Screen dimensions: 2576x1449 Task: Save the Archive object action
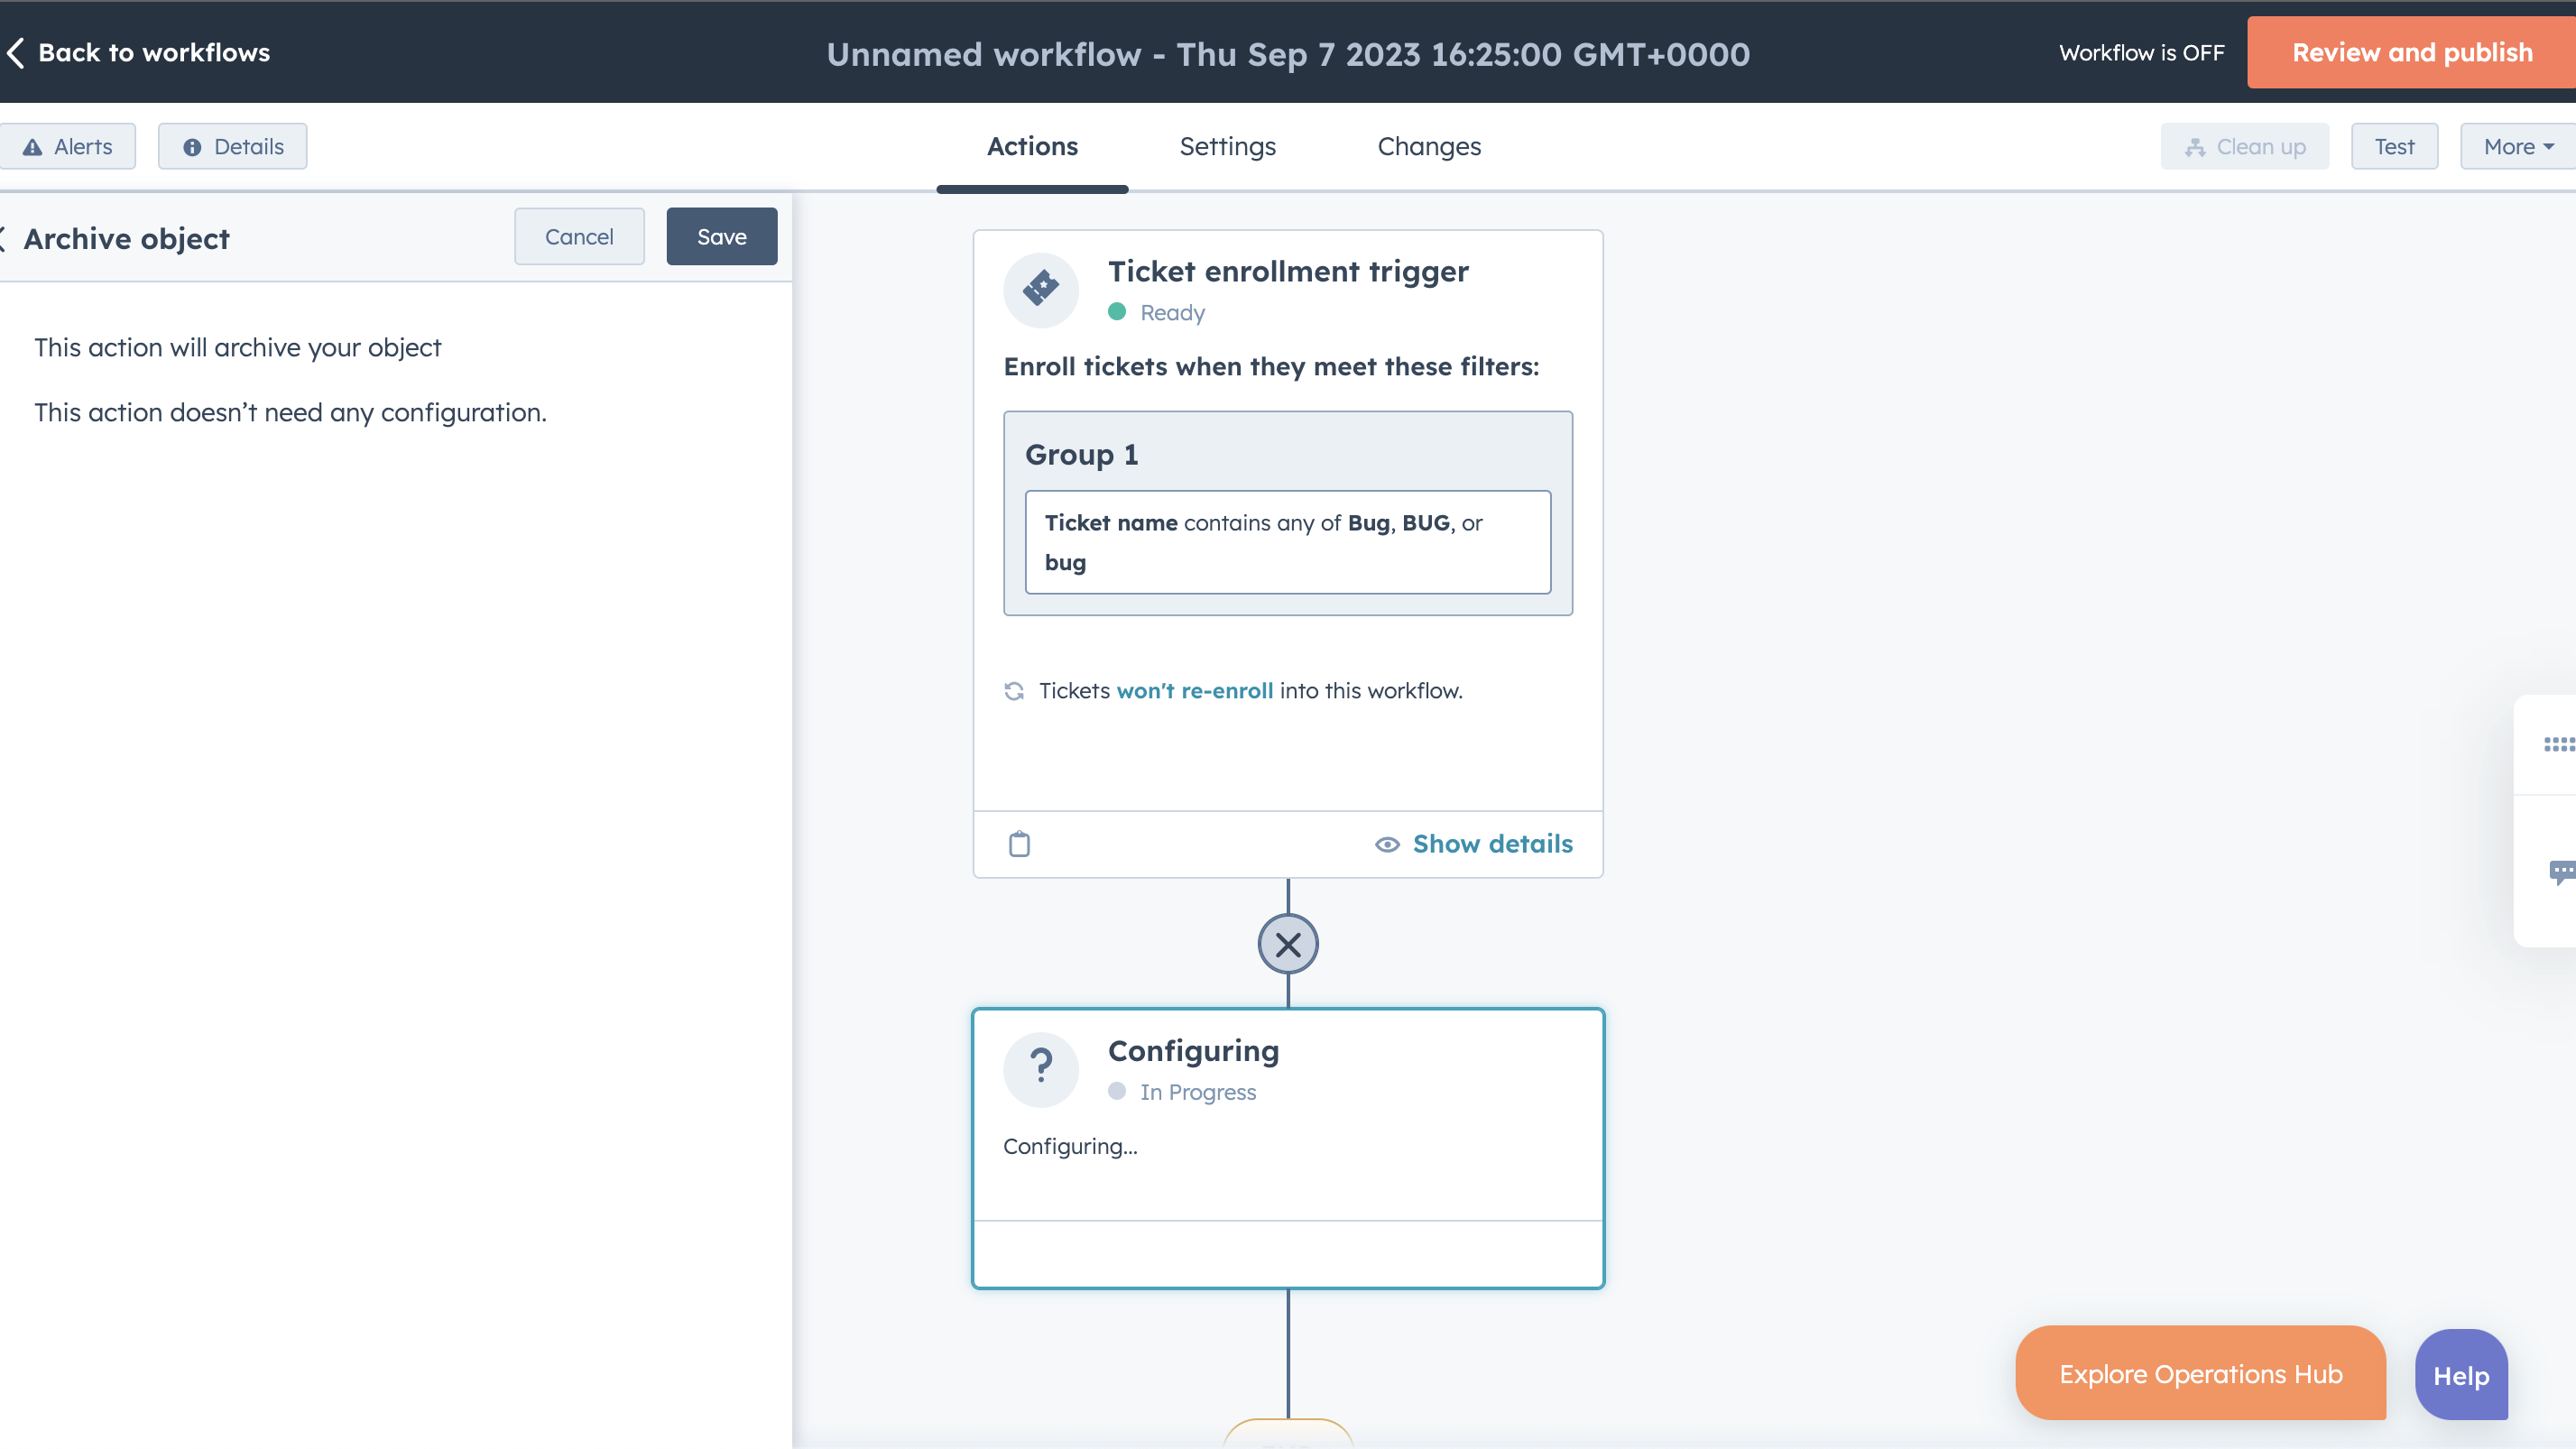click(721, 236)
